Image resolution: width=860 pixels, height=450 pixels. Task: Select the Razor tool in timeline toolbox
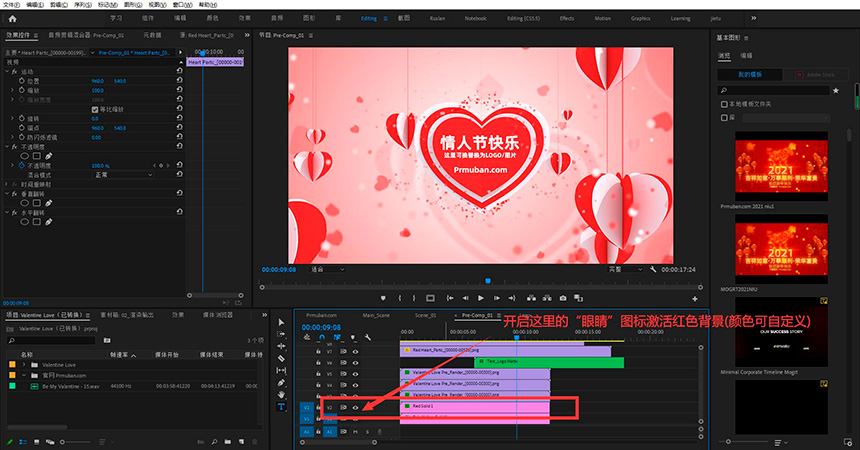(x=281, y=359)
